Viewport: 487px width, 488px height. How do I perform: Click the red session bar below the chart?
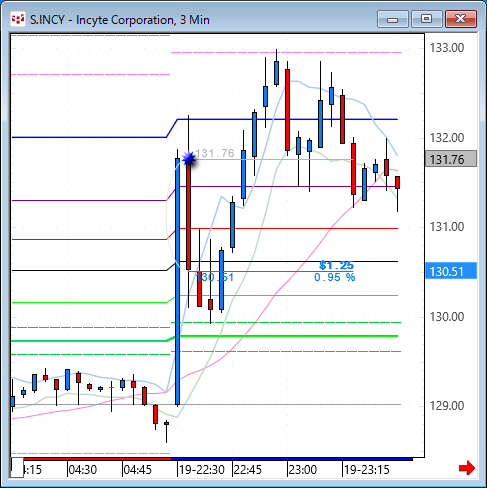(x=97, y=459)
